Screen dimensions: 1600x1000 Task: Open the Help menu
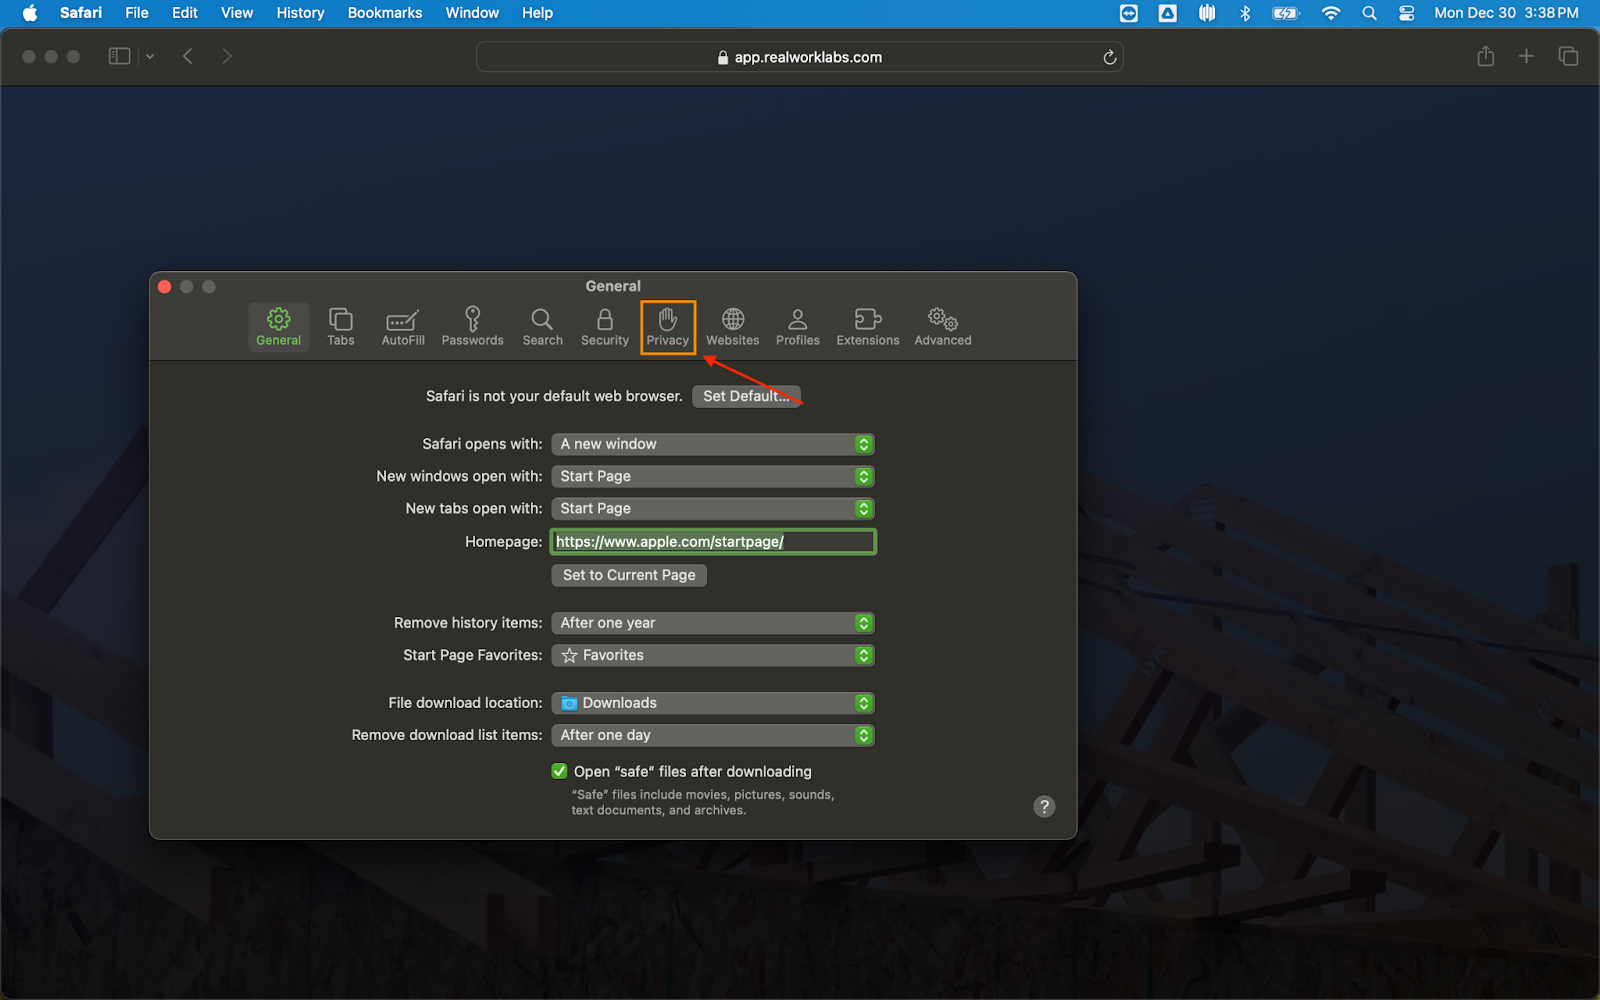[537, 13]
